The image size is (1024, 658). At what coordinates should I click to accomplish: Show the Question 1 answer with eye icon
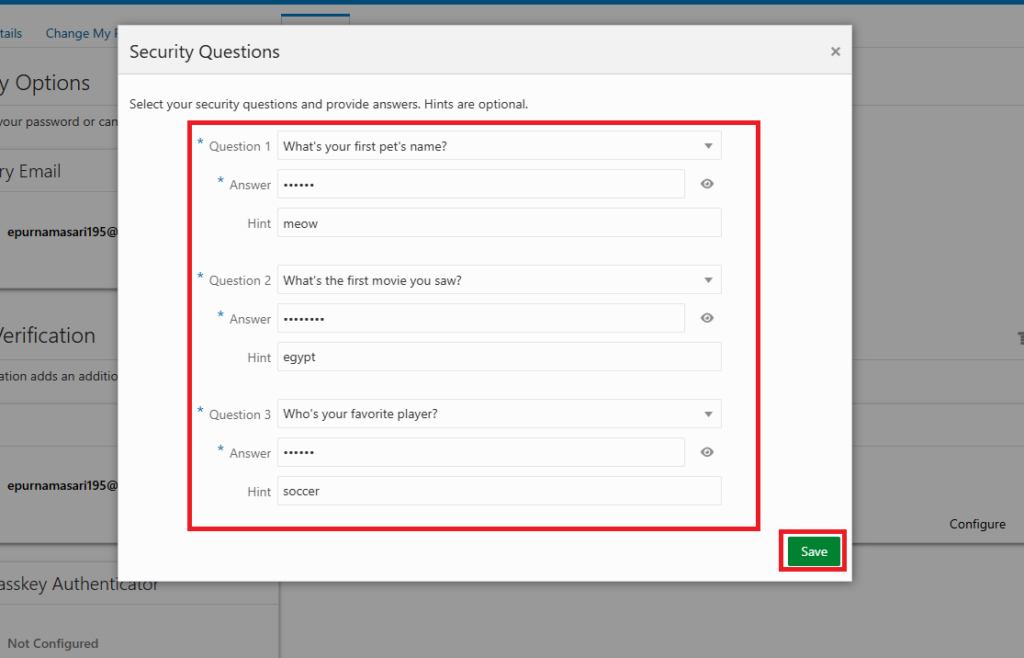(x=707, y=184)
